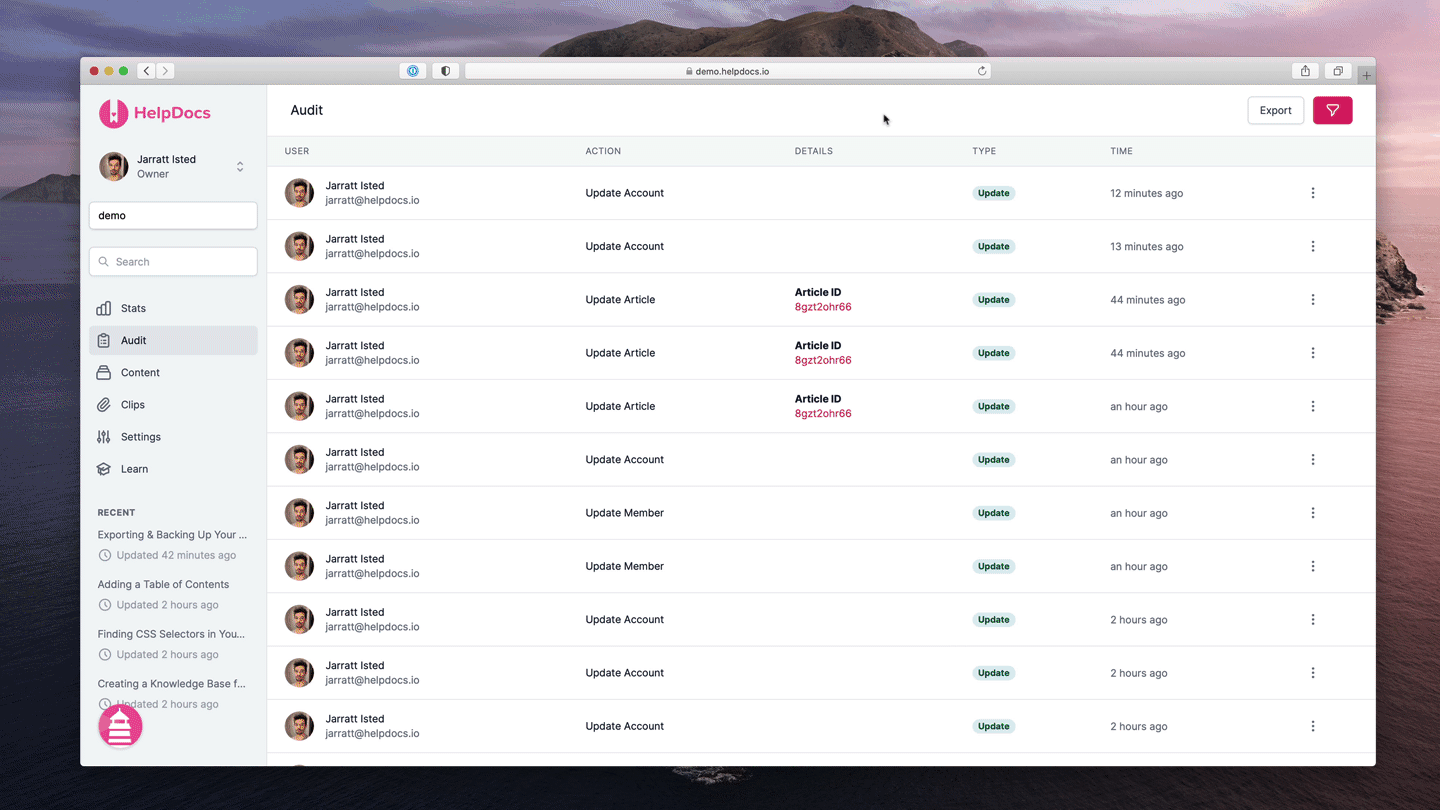The image size is (1440, 810).
Task: Open the three-dot menu of the first 2 hours ago row
Action: (x=1313, y=619)
